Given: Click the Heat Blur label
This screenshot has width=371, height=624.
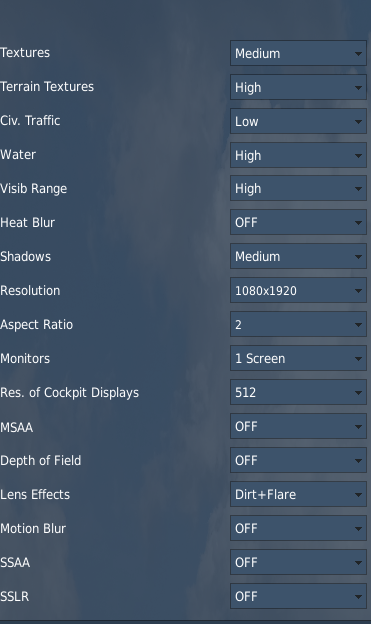Looking at the screenshot, I should [x=27, y=222].
